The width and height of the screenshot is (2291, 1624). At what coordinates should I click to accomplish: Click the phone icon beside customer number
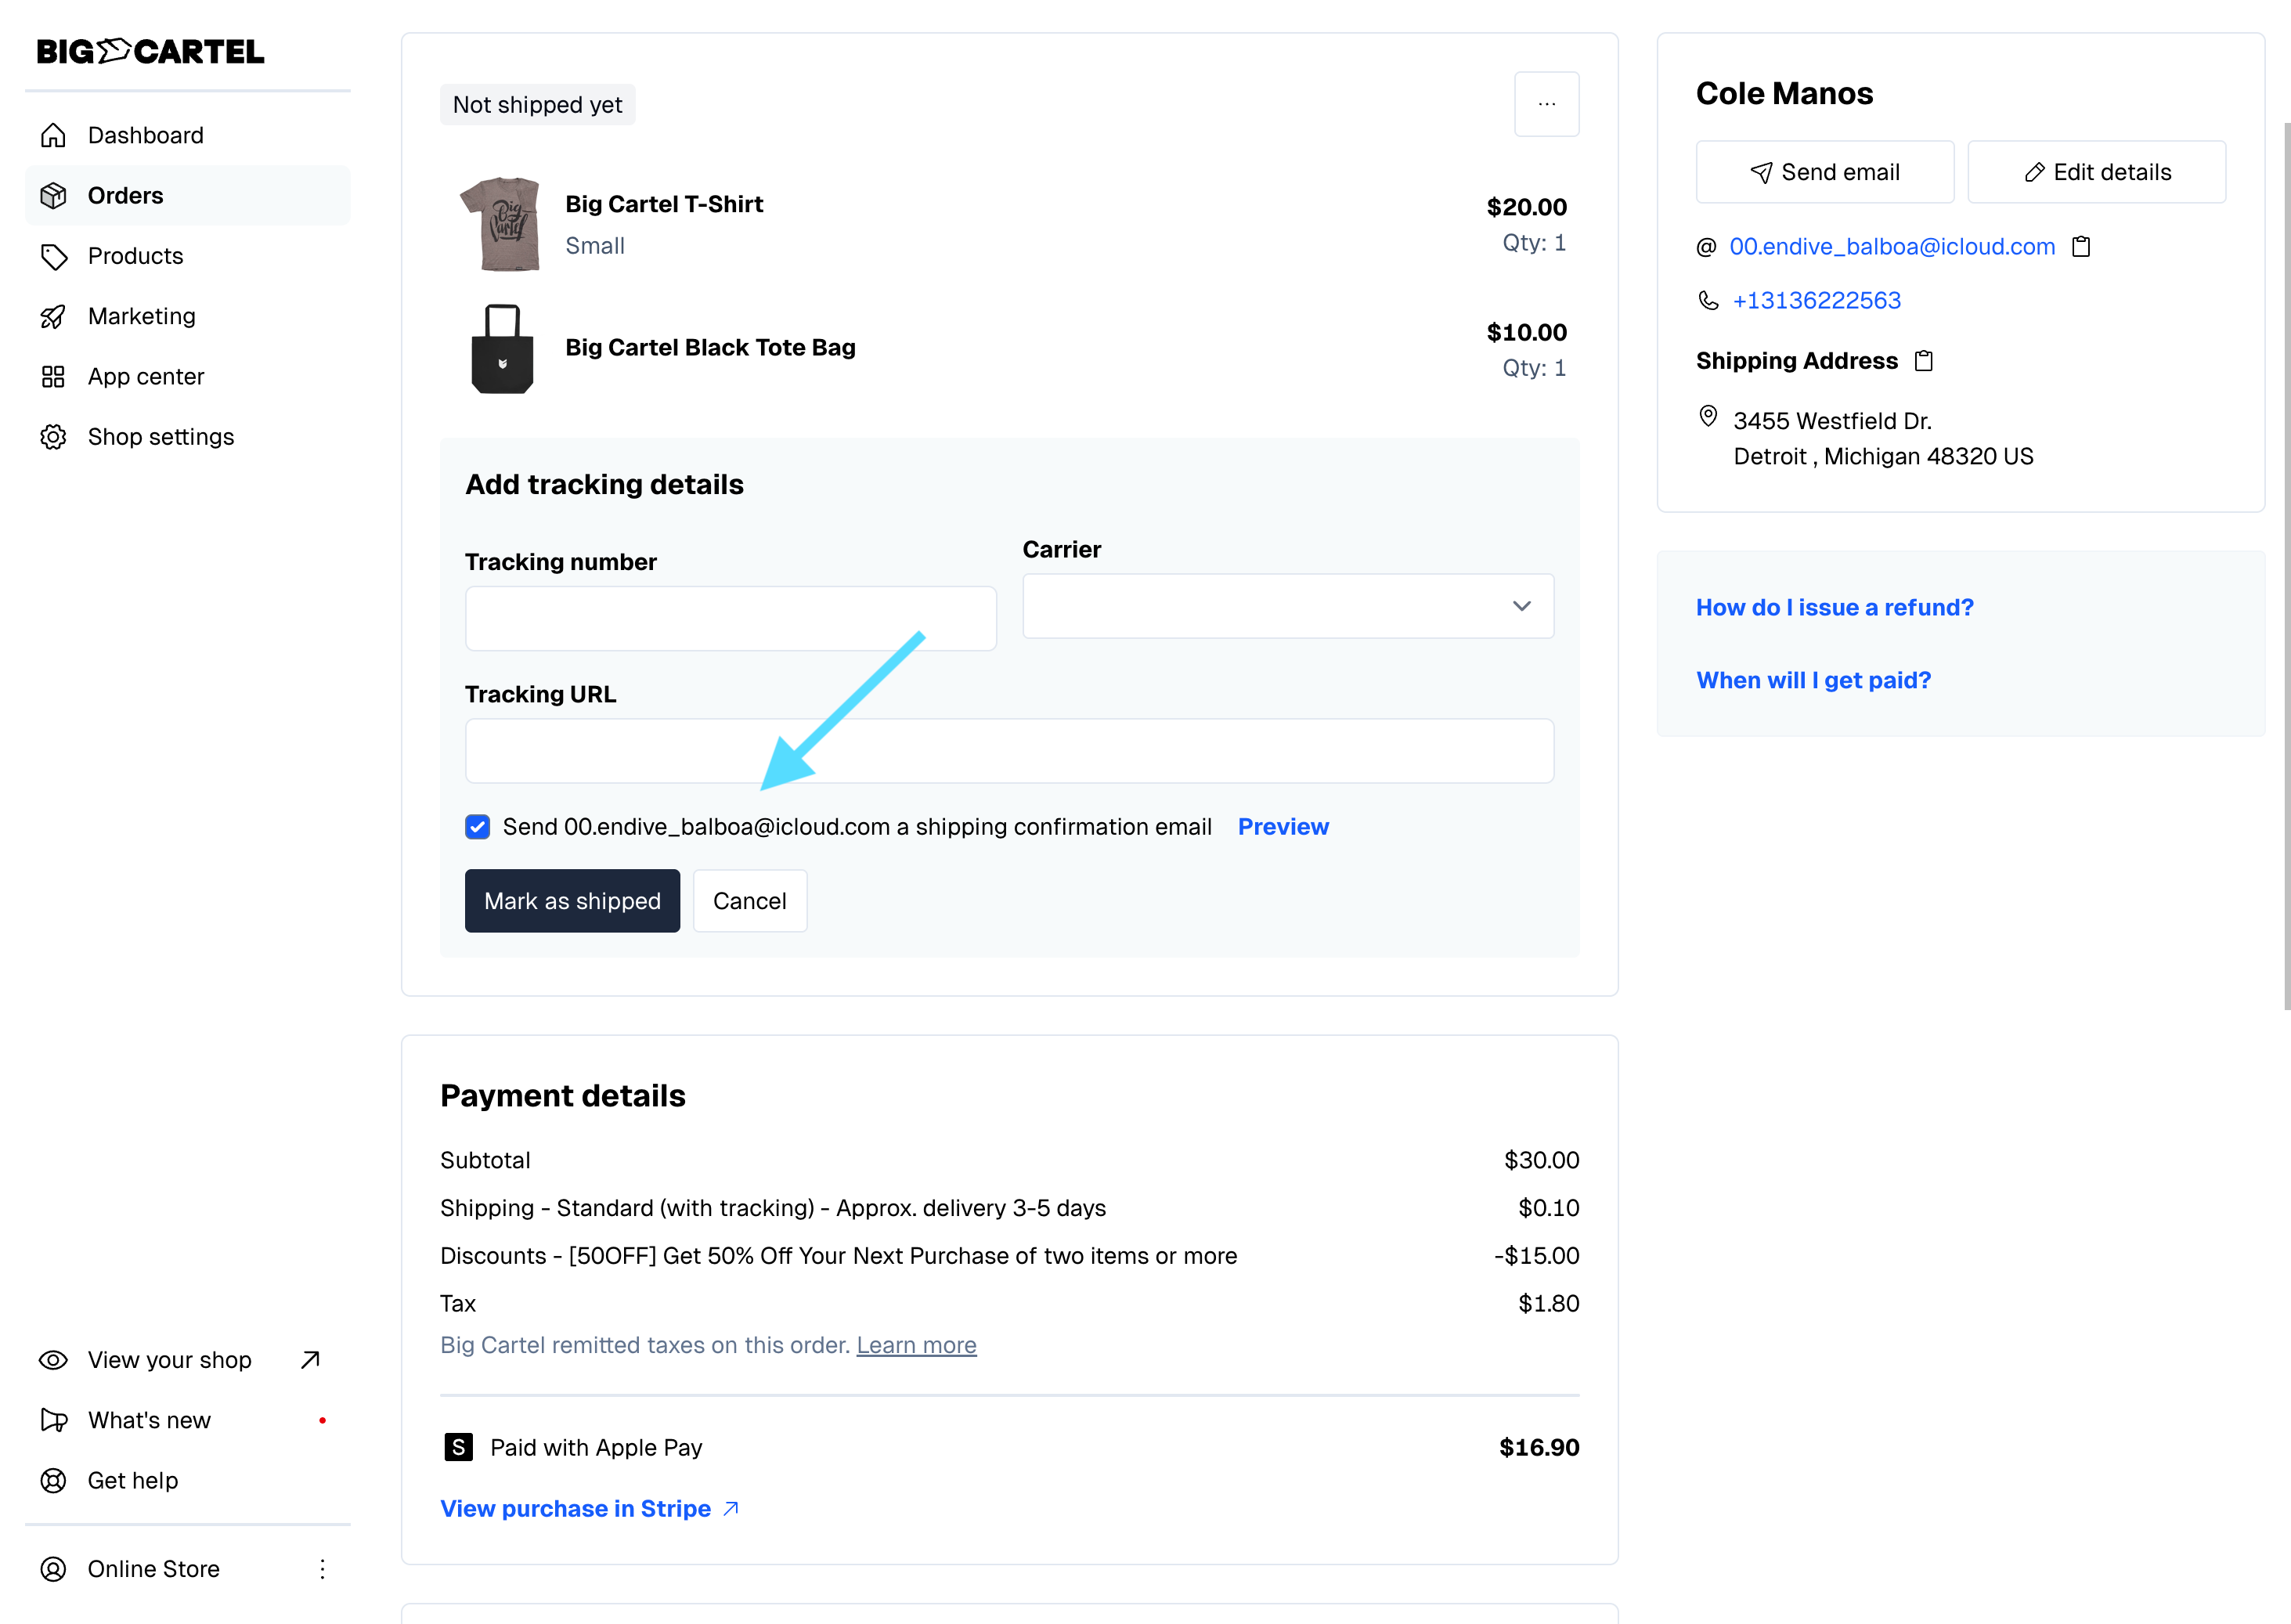point(1708,301)
